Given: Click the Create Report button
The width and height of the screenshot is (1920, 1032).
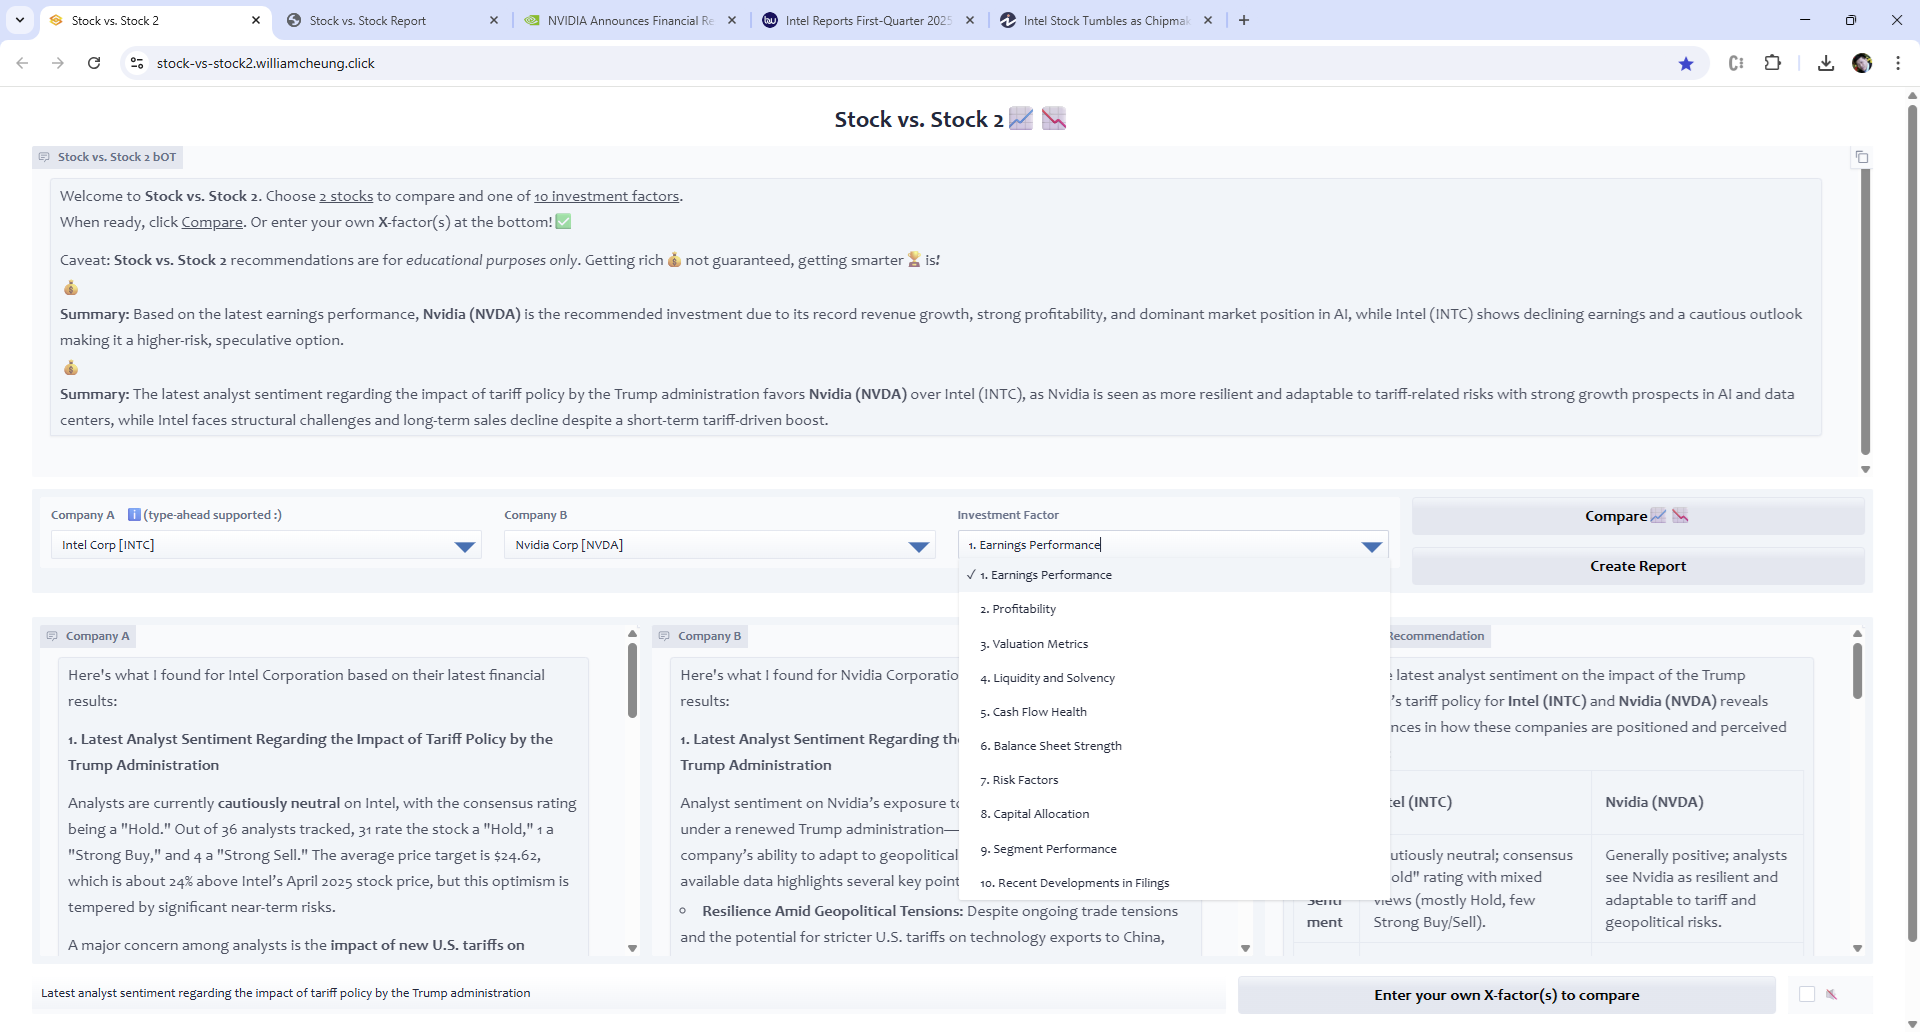Looking at the screenshot, I should tap(1638, 566).
